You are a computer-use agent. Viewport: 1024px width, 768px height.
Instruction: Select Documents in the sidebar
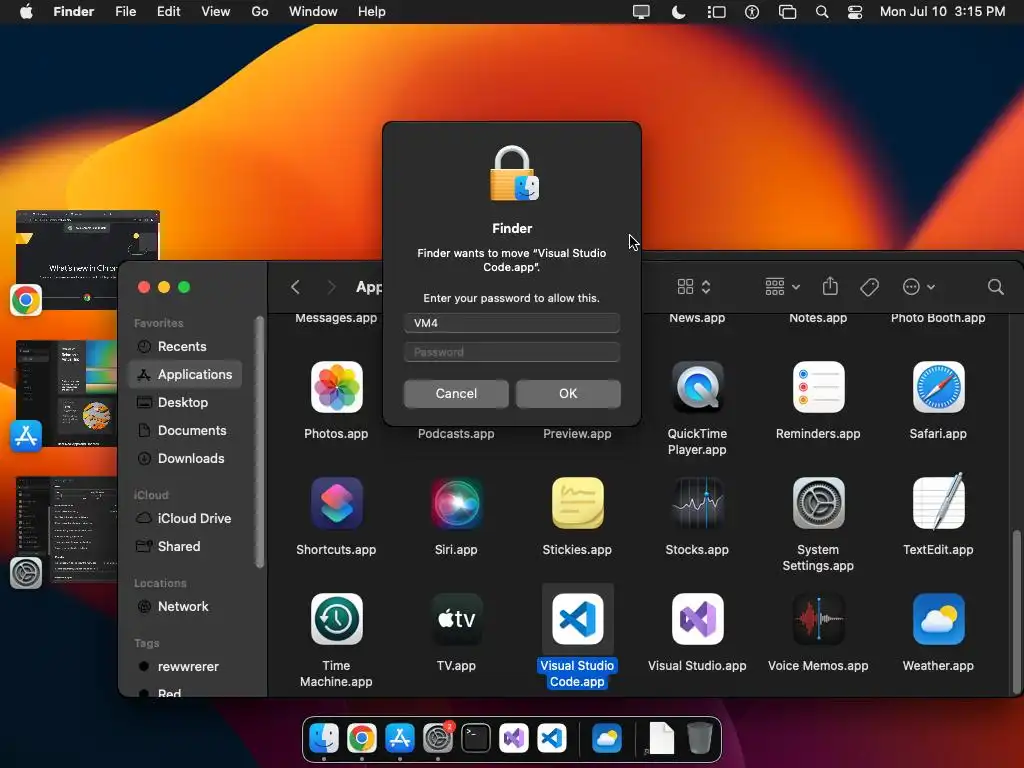(x=185, y=430)
